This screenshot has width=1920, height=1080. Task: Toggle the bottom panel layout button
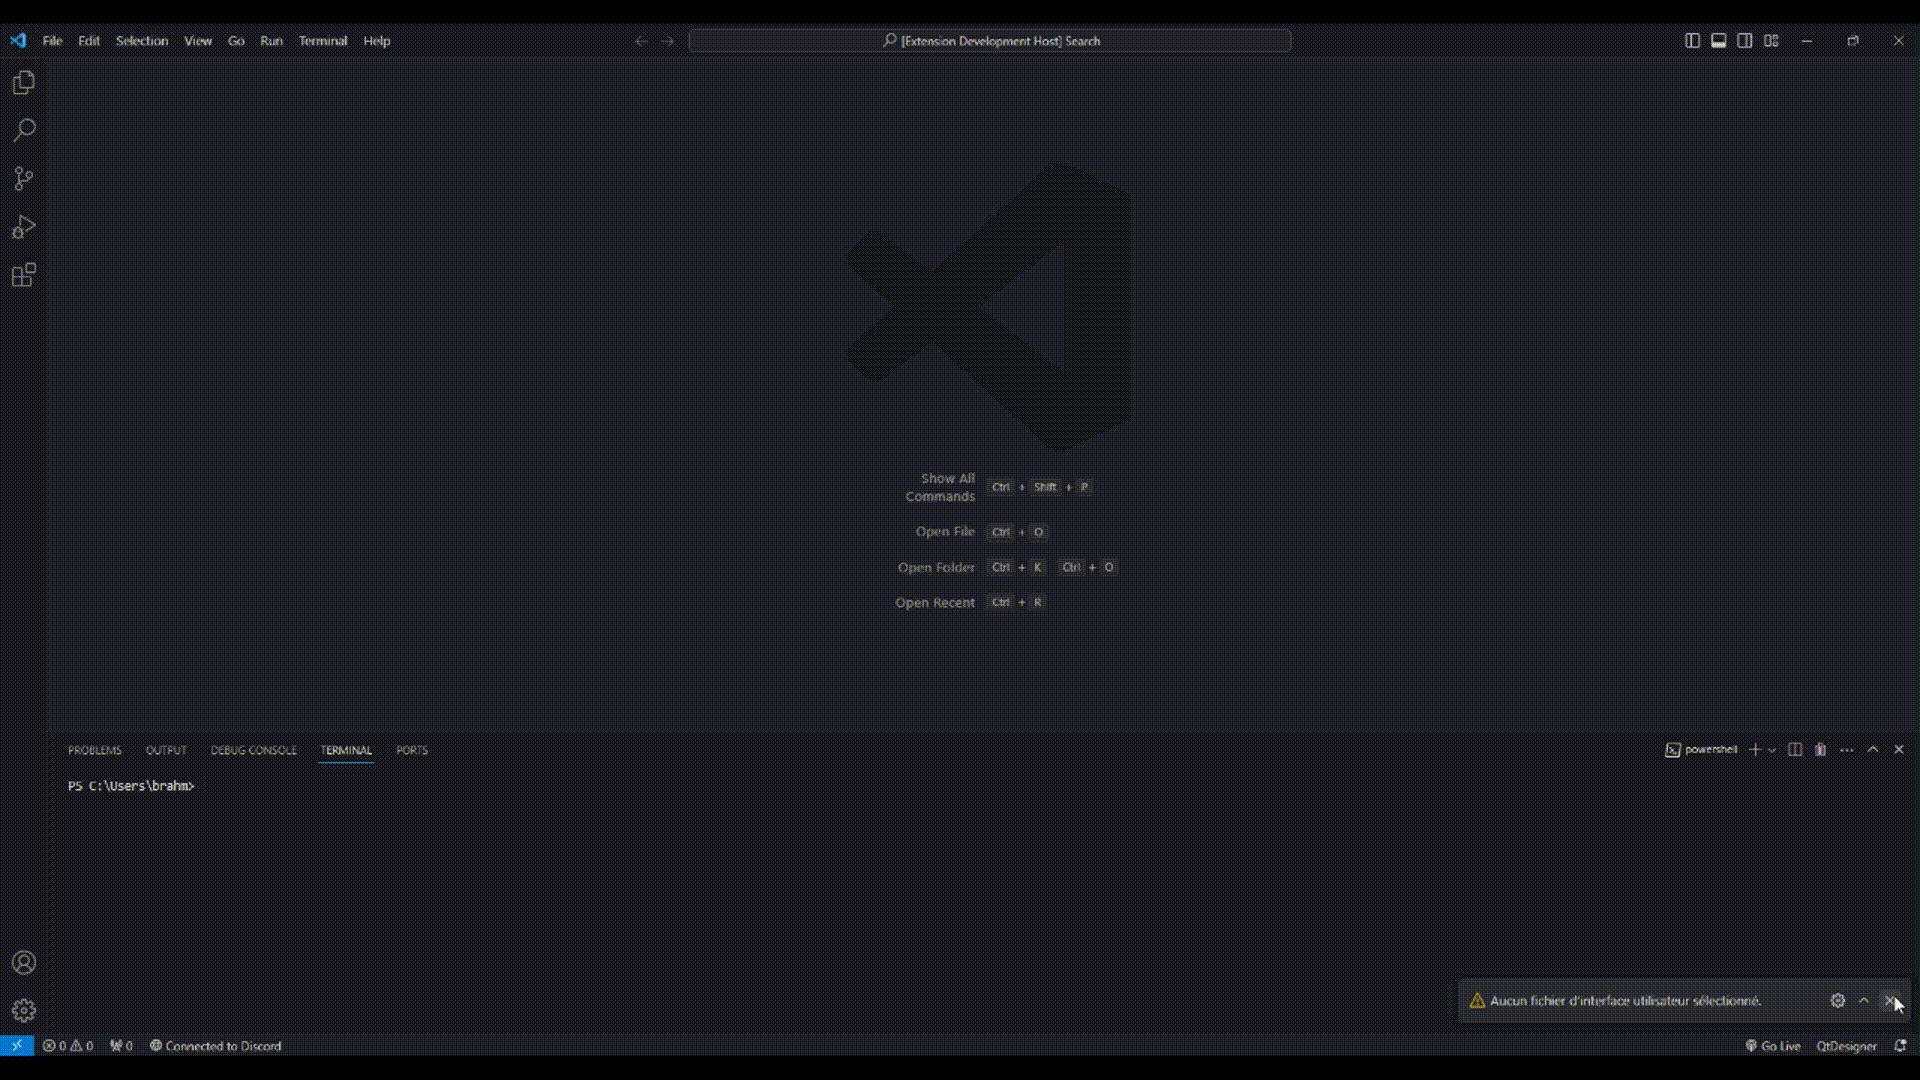click(x=1718, y=41)
